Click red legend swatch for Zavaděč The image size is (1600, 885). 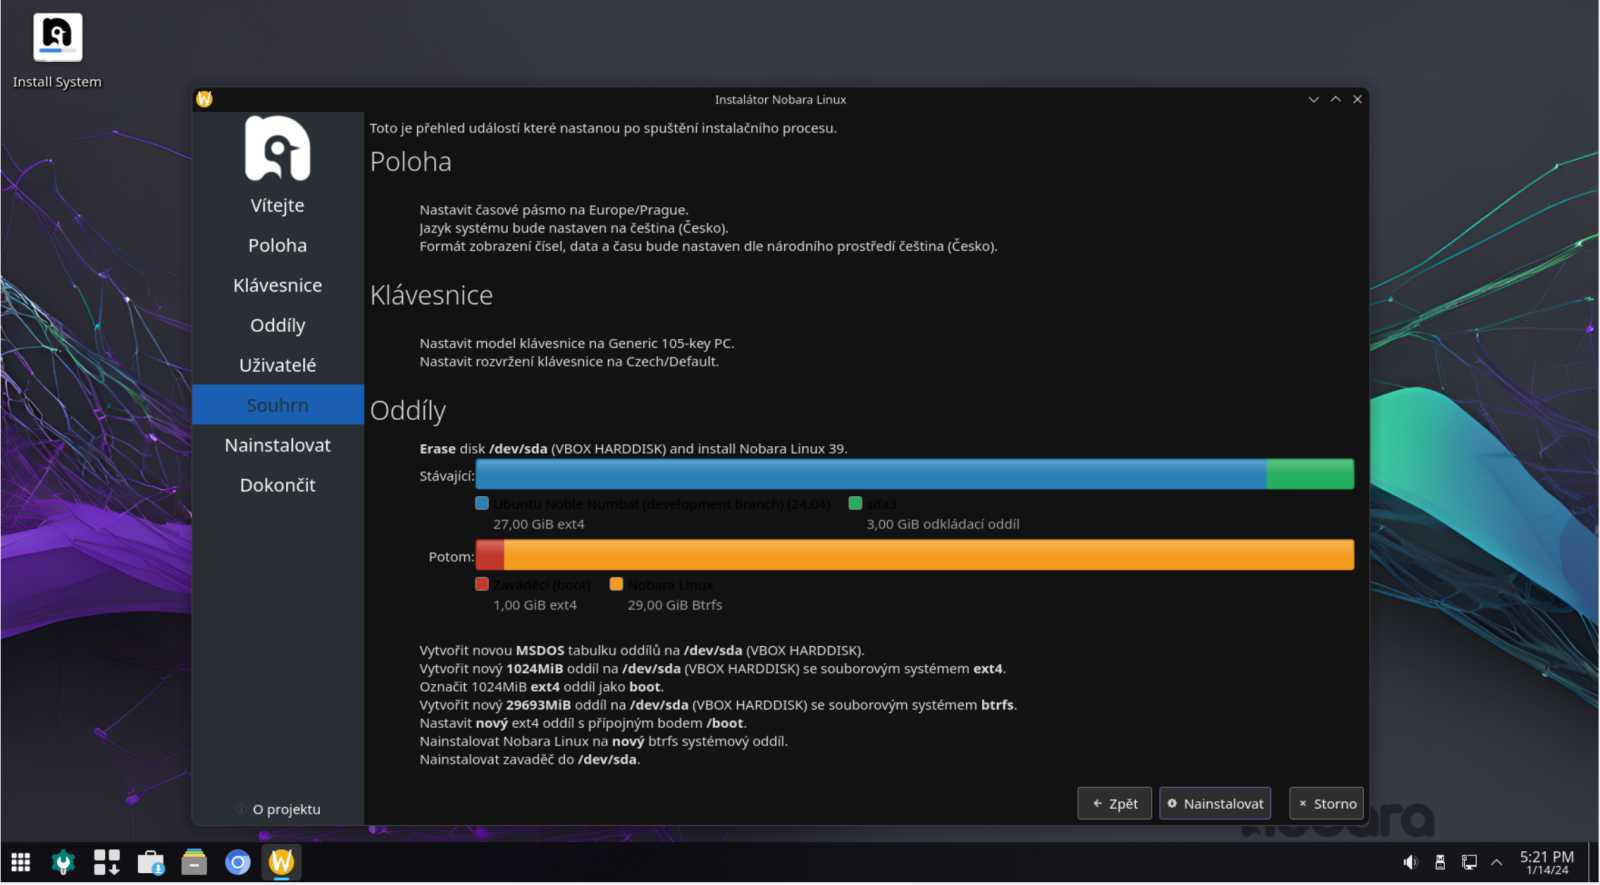(x=482, y=584)
